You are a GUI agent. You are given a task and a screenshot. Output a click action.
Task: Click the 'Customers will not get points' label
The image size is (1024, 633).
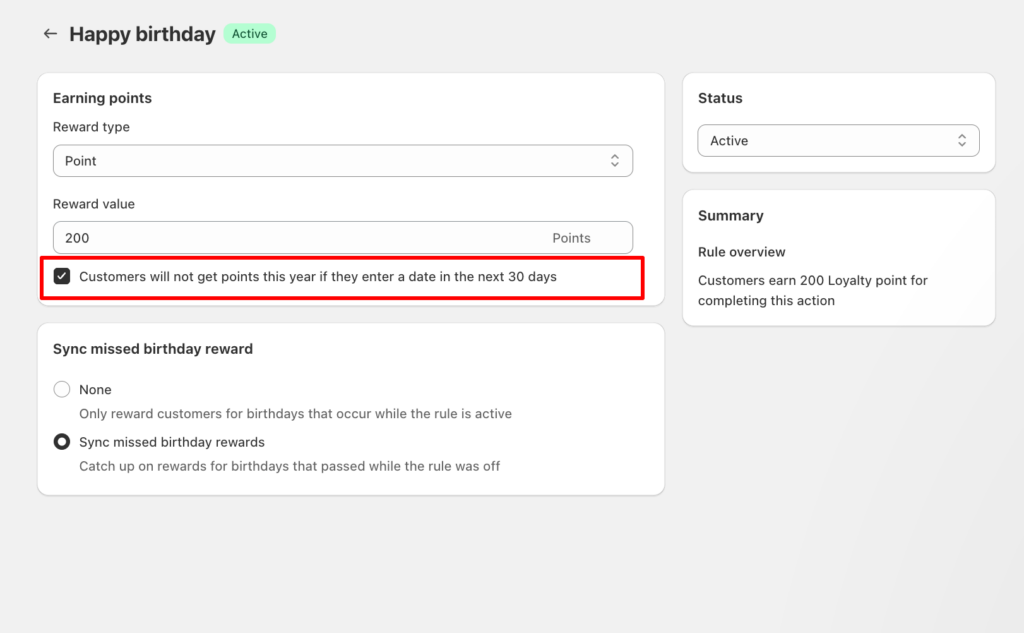(317, 276)
